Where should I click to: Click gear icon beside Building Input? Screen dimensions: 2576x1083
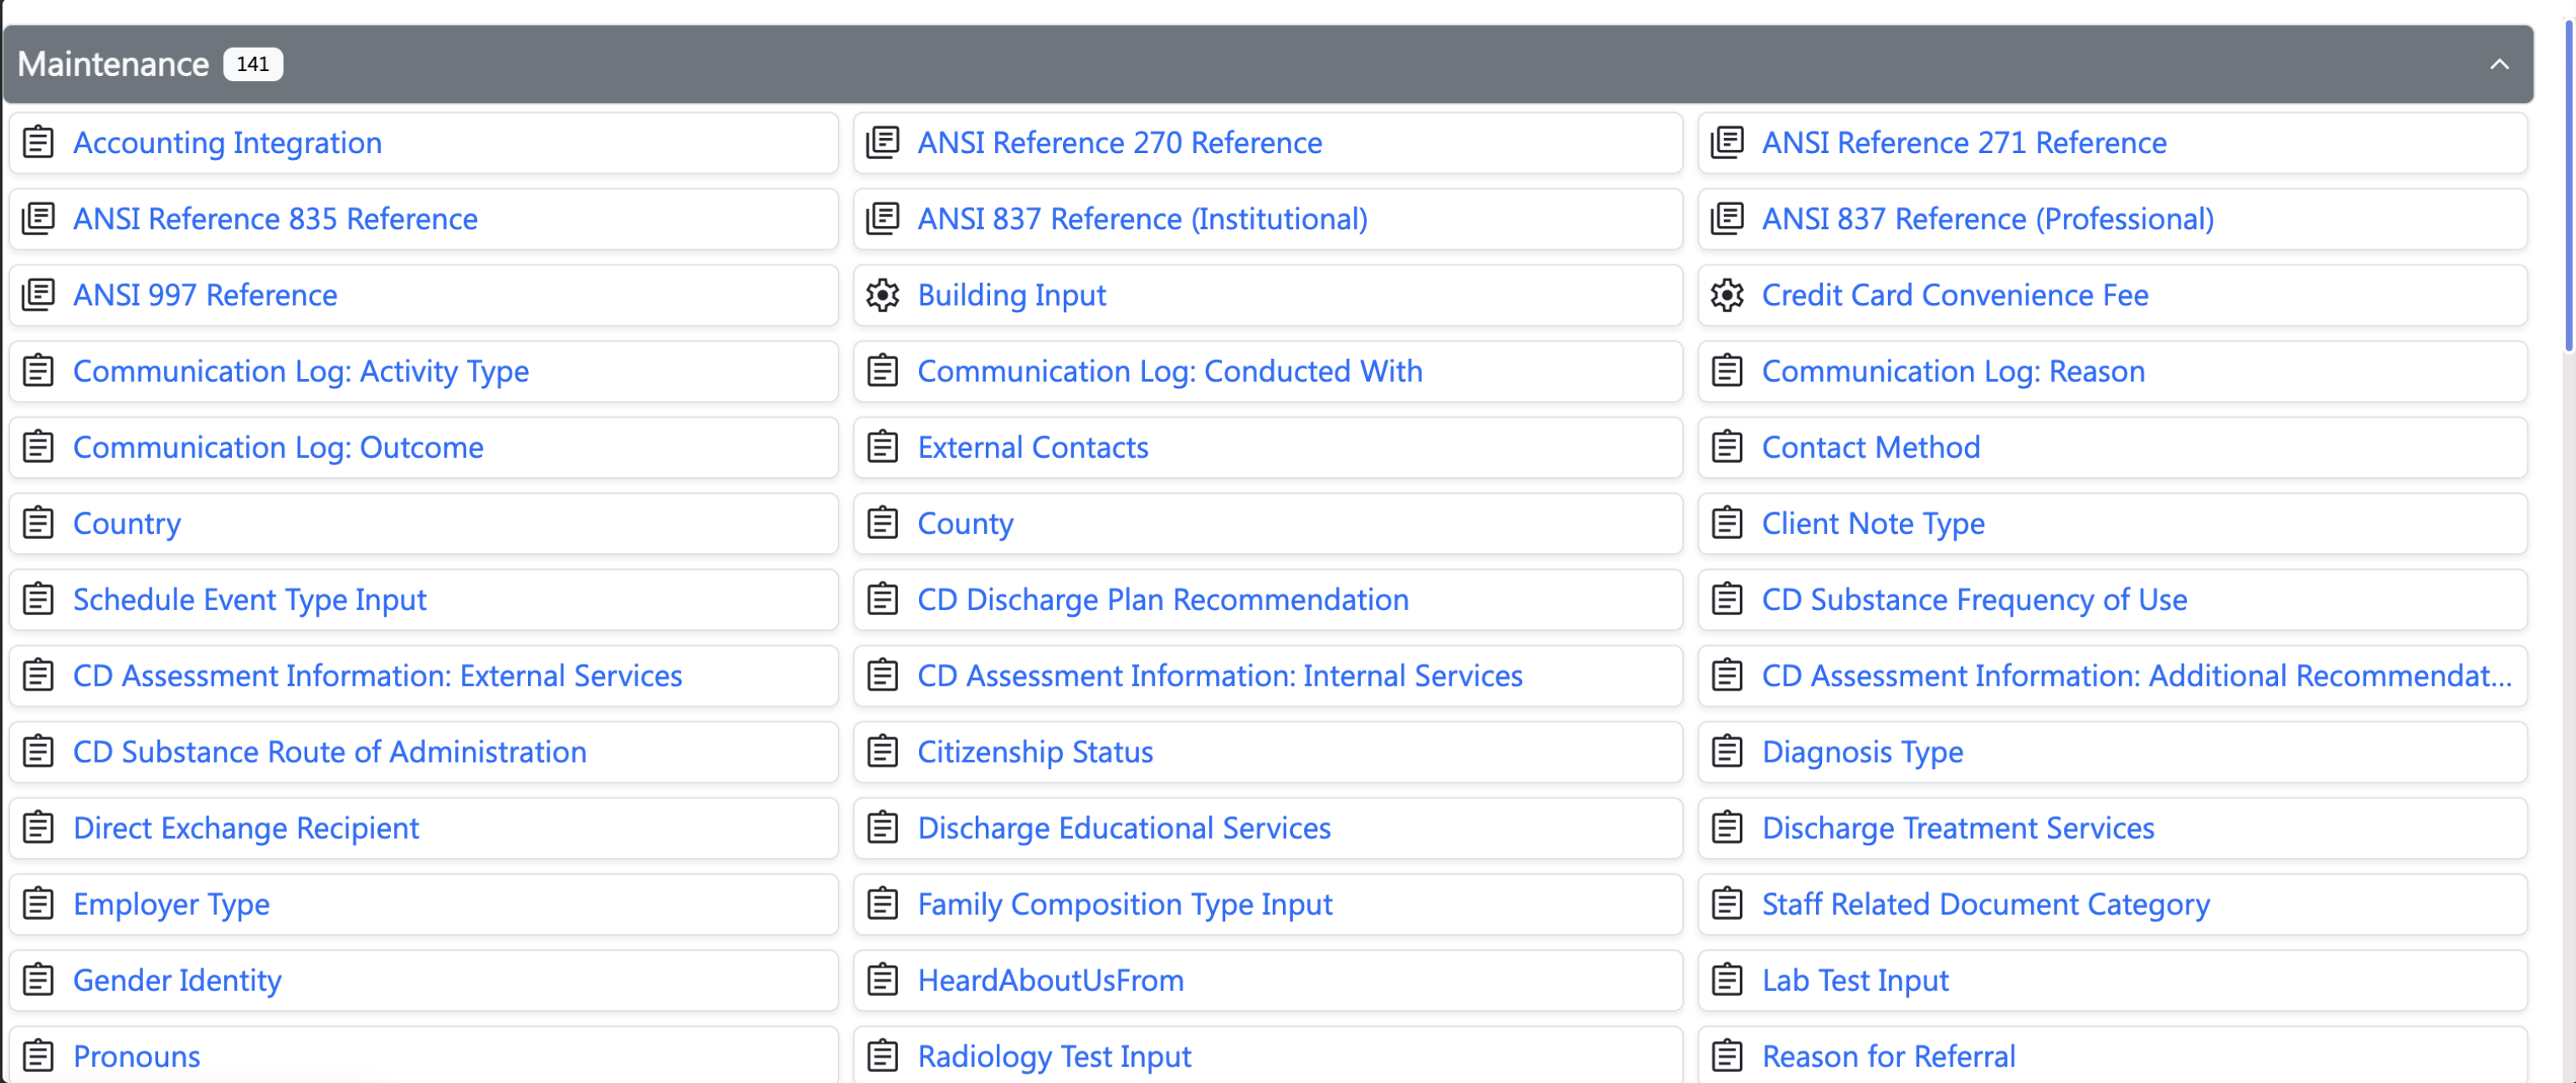click(883, 294)
